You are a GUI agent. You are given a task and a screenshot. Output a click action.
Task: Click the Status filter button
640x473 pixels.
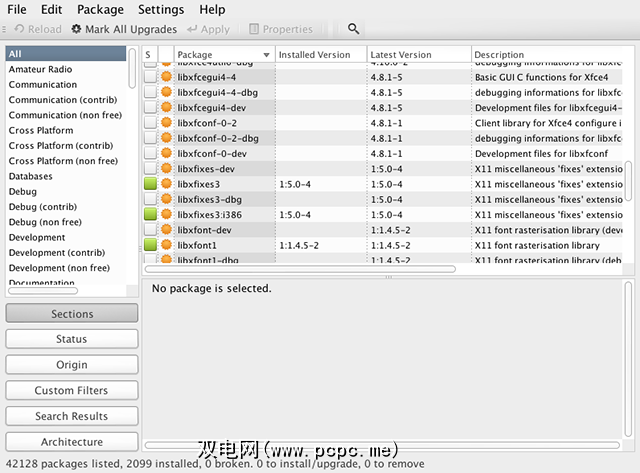point(72,339)
